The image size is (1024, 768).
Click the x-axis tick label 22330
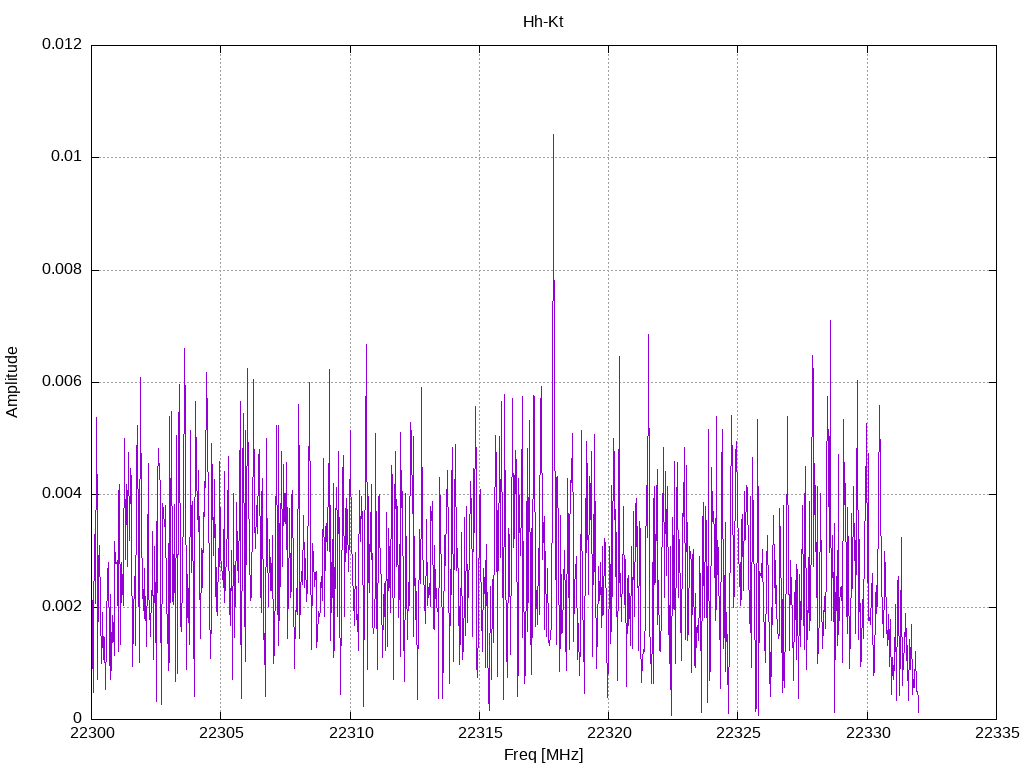click(x=868, y=733)
